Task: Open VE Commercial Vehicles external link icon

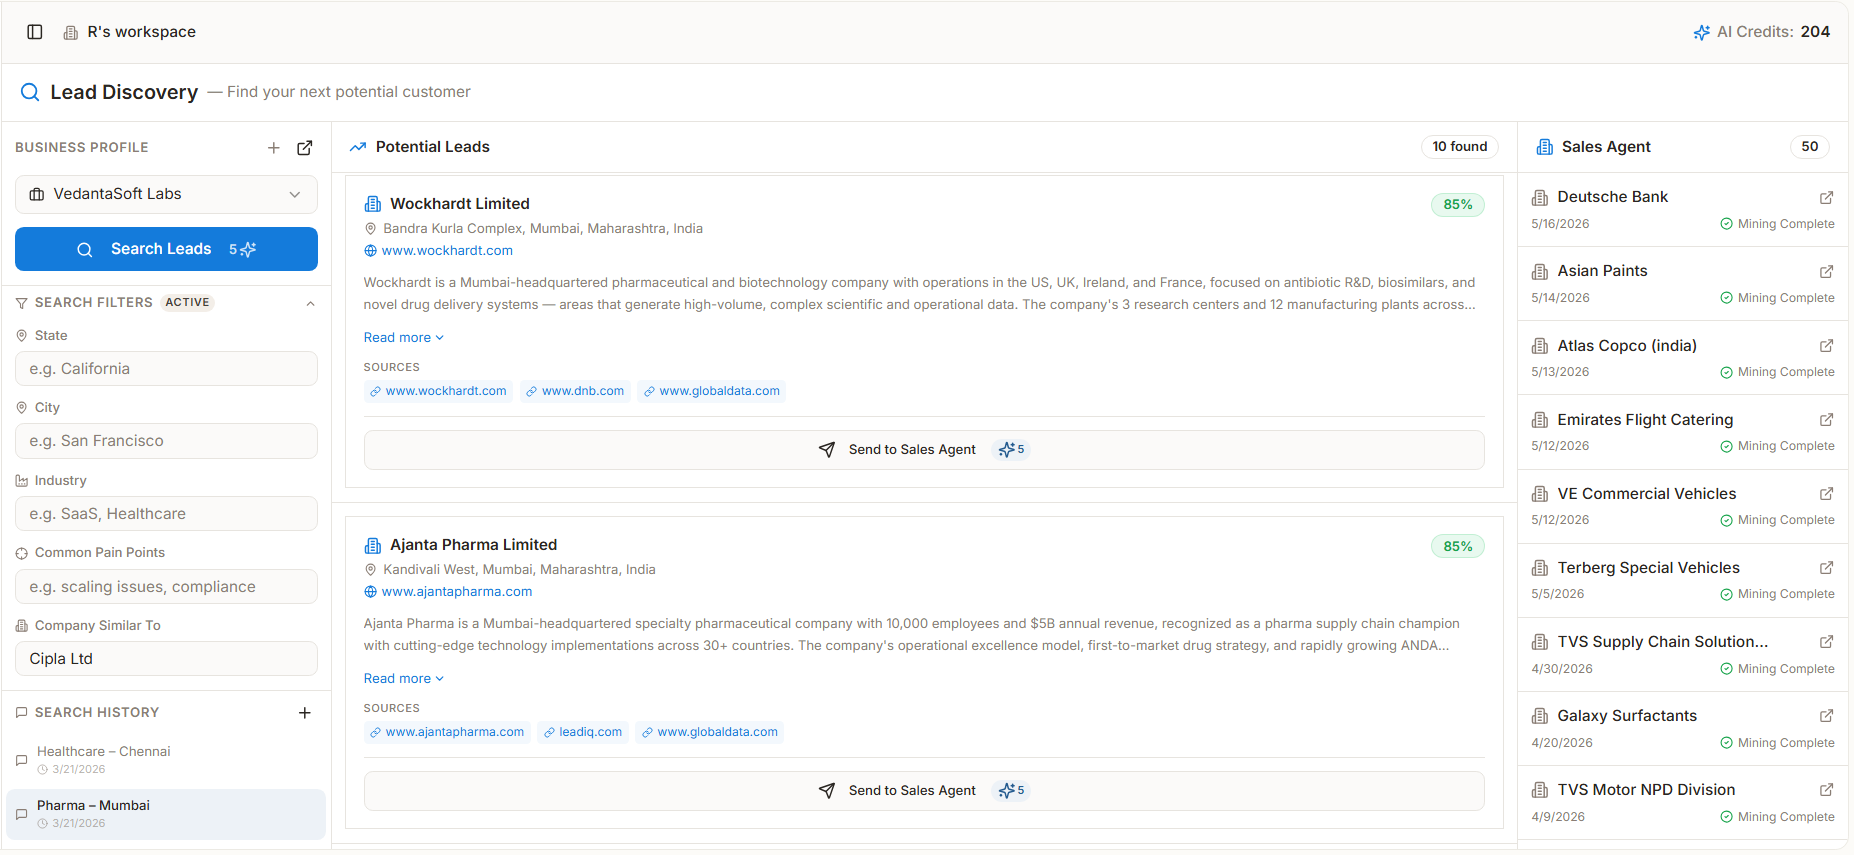Action: [x=1826, y=494]
